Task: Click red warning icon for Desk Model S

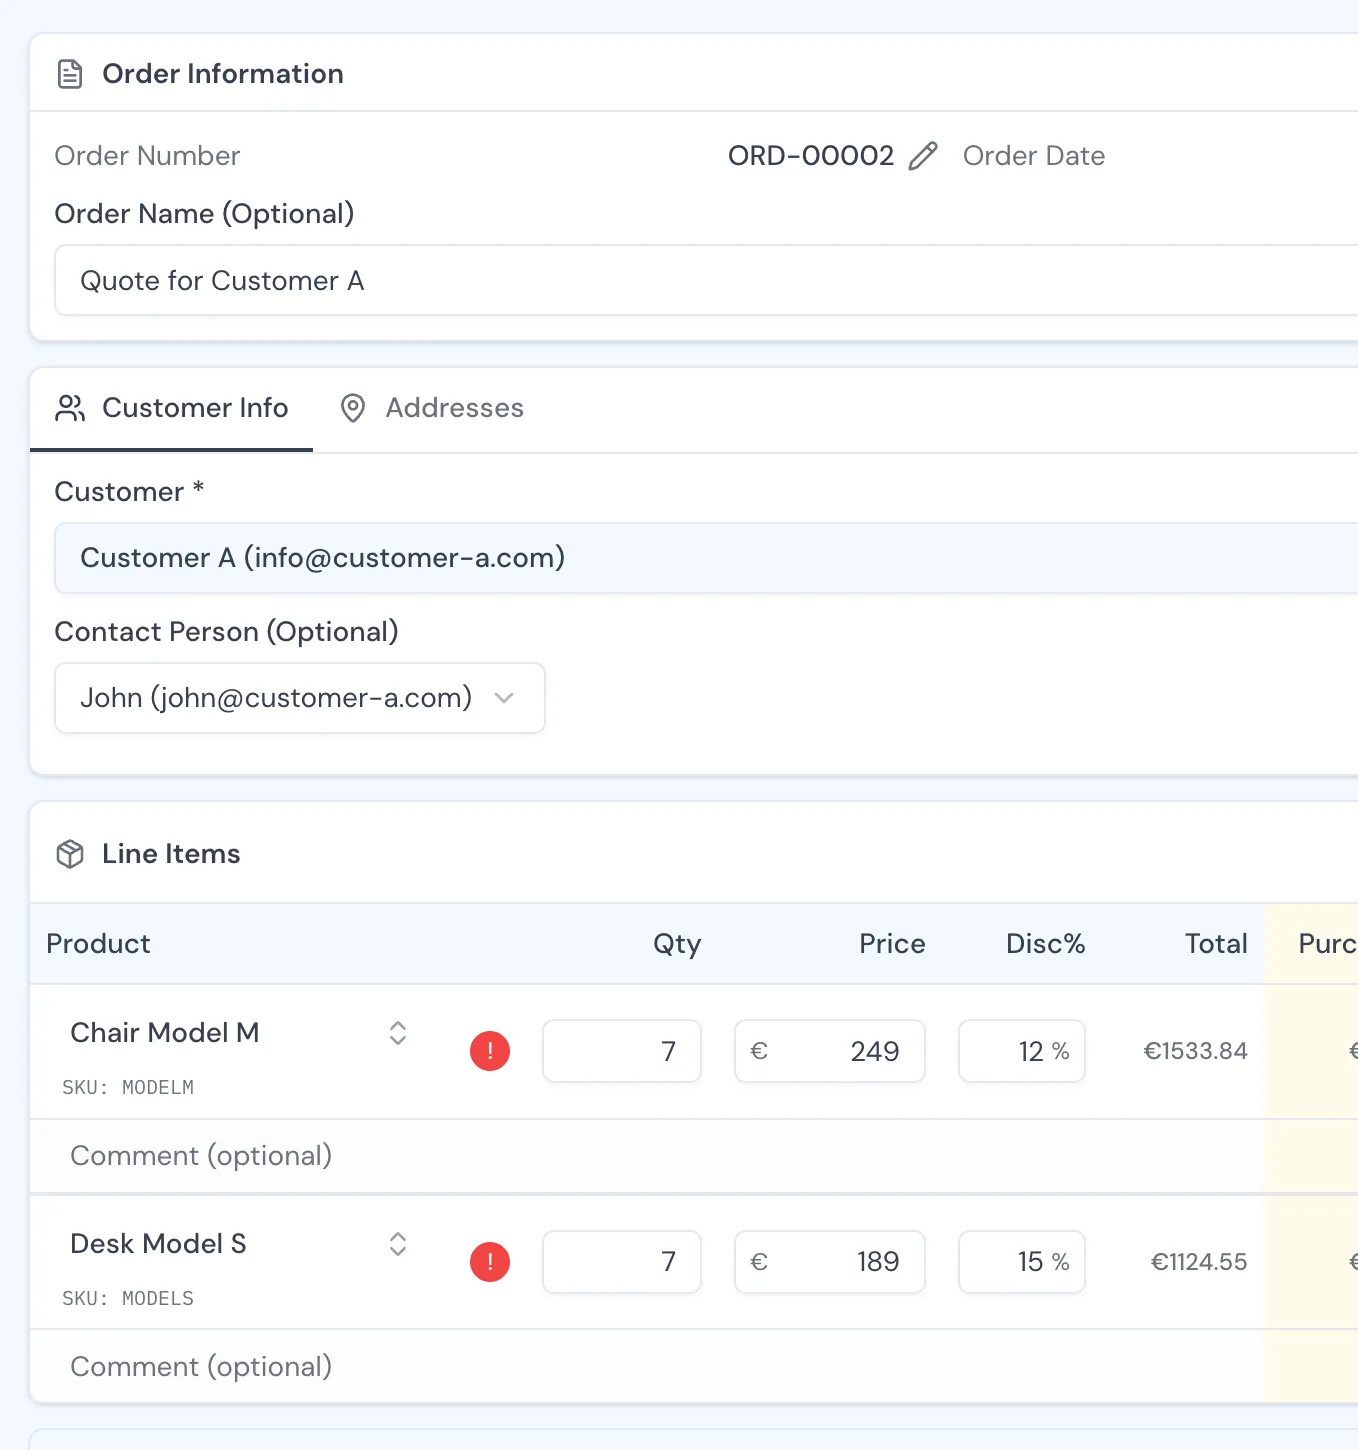Action: pos(490,1262)
